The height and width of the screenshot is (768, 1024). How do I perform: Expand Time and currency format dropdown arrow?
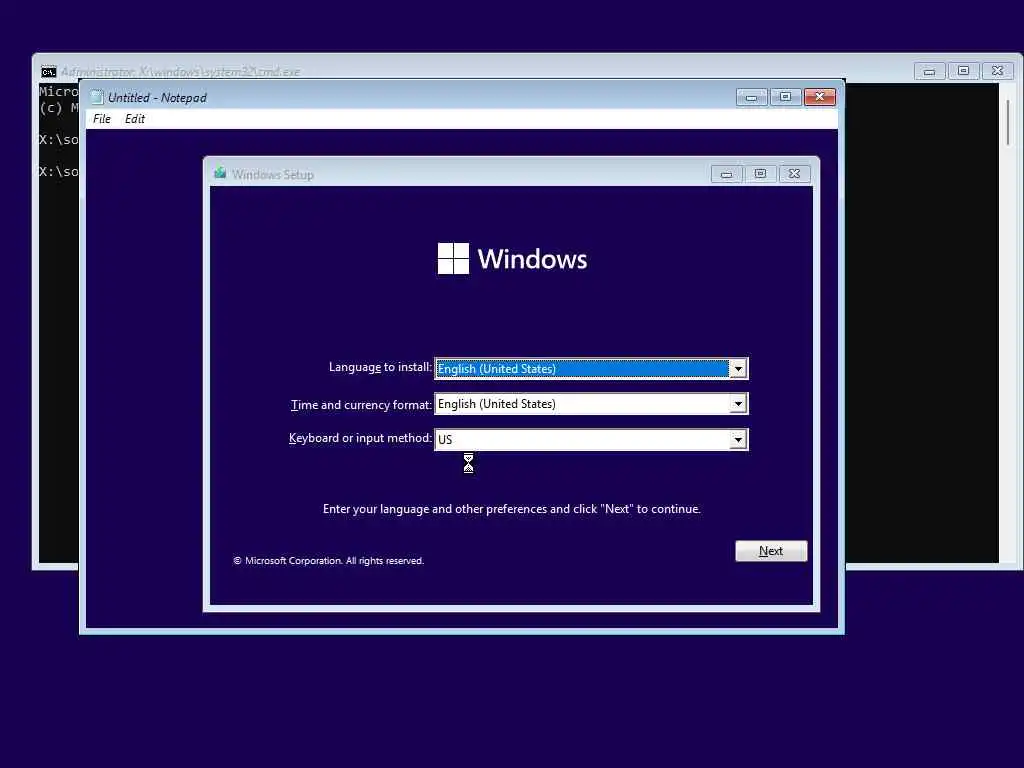click(x=737, y=404)
